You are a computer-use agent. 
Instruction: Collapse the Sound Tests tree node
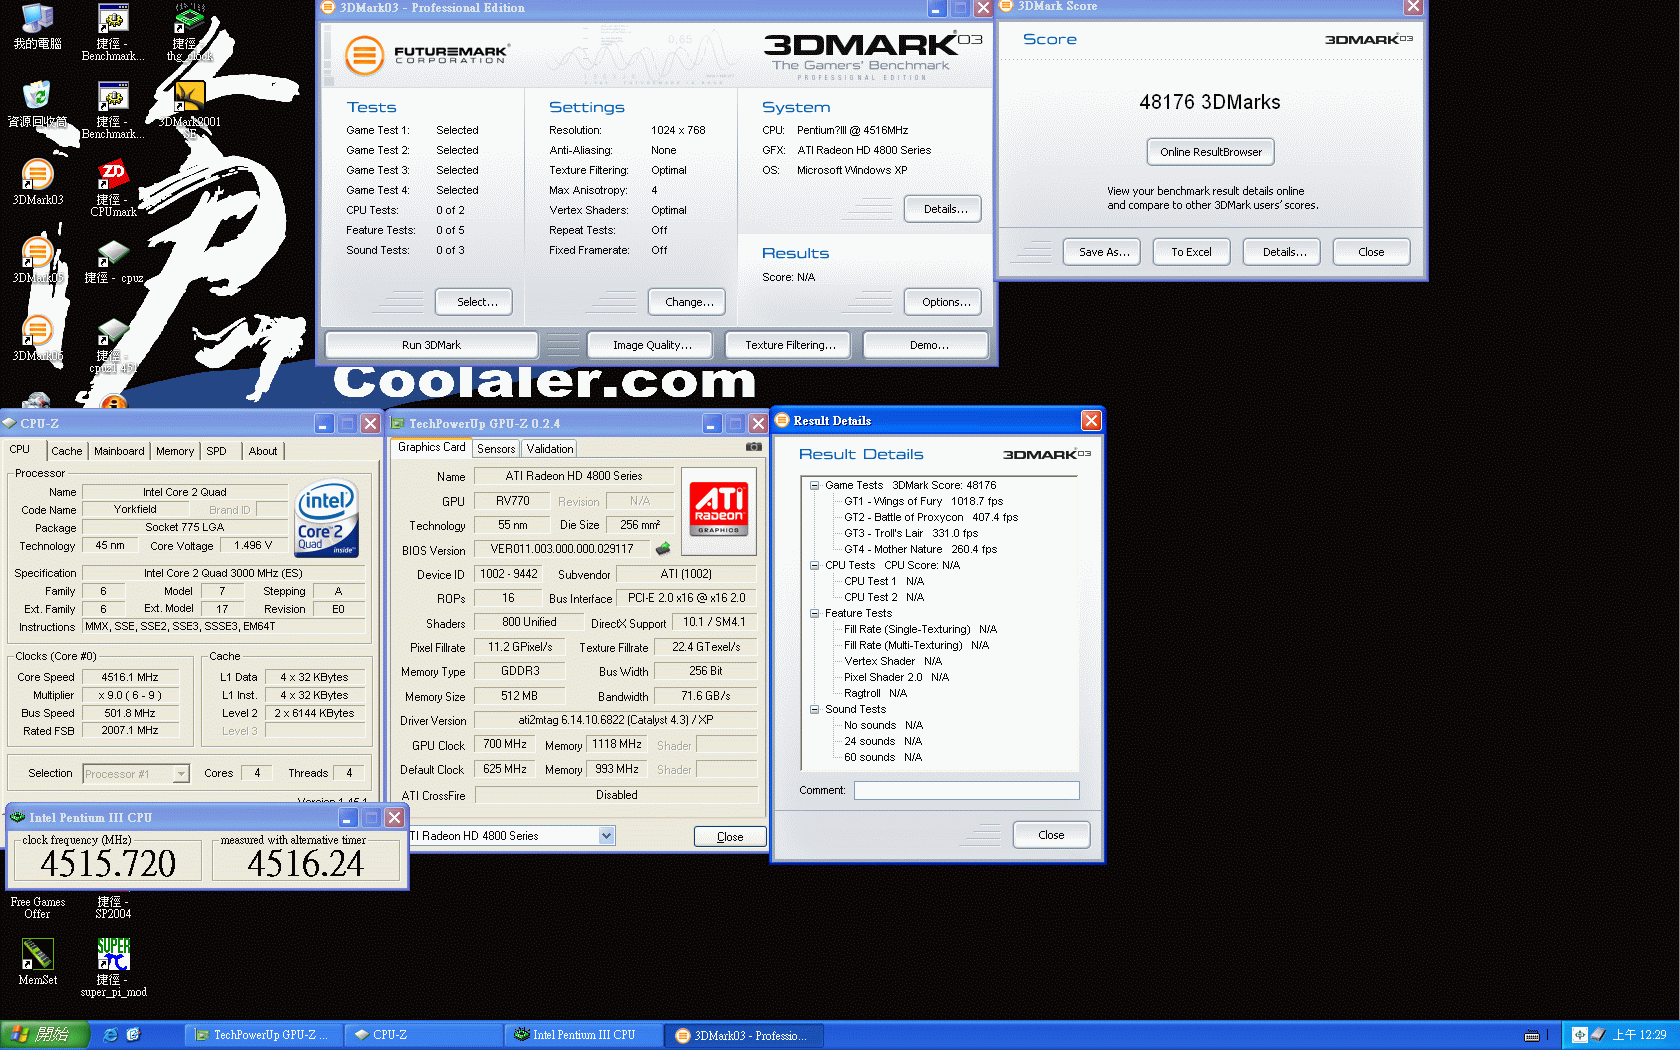[815, 709]
